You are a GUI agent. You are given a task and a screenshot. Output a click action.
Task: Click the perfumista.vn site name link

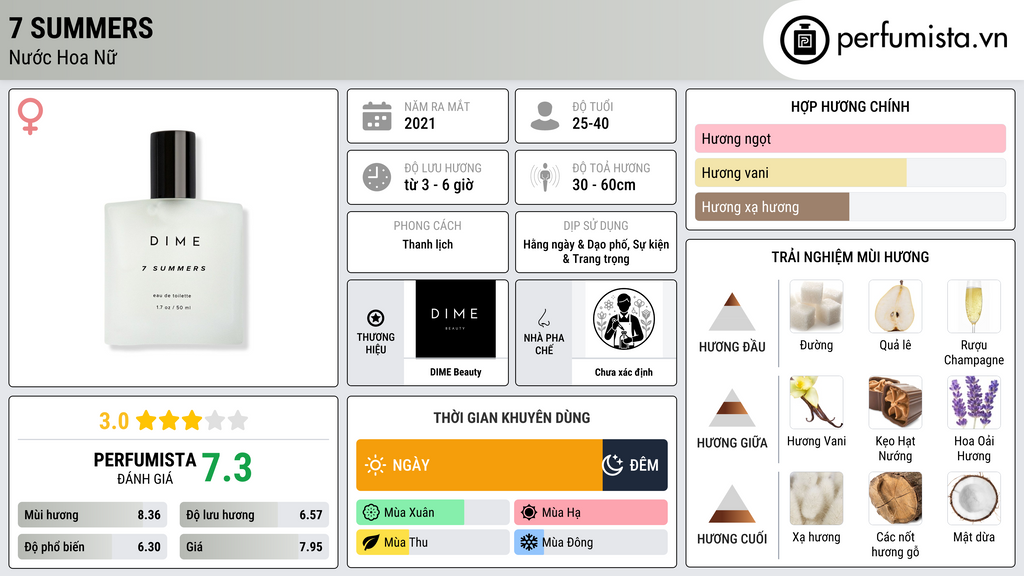coord(922,39)
